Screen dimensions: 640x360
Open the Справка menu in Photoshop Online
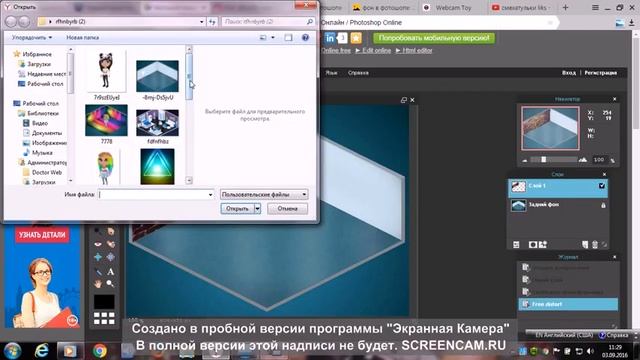358,73
